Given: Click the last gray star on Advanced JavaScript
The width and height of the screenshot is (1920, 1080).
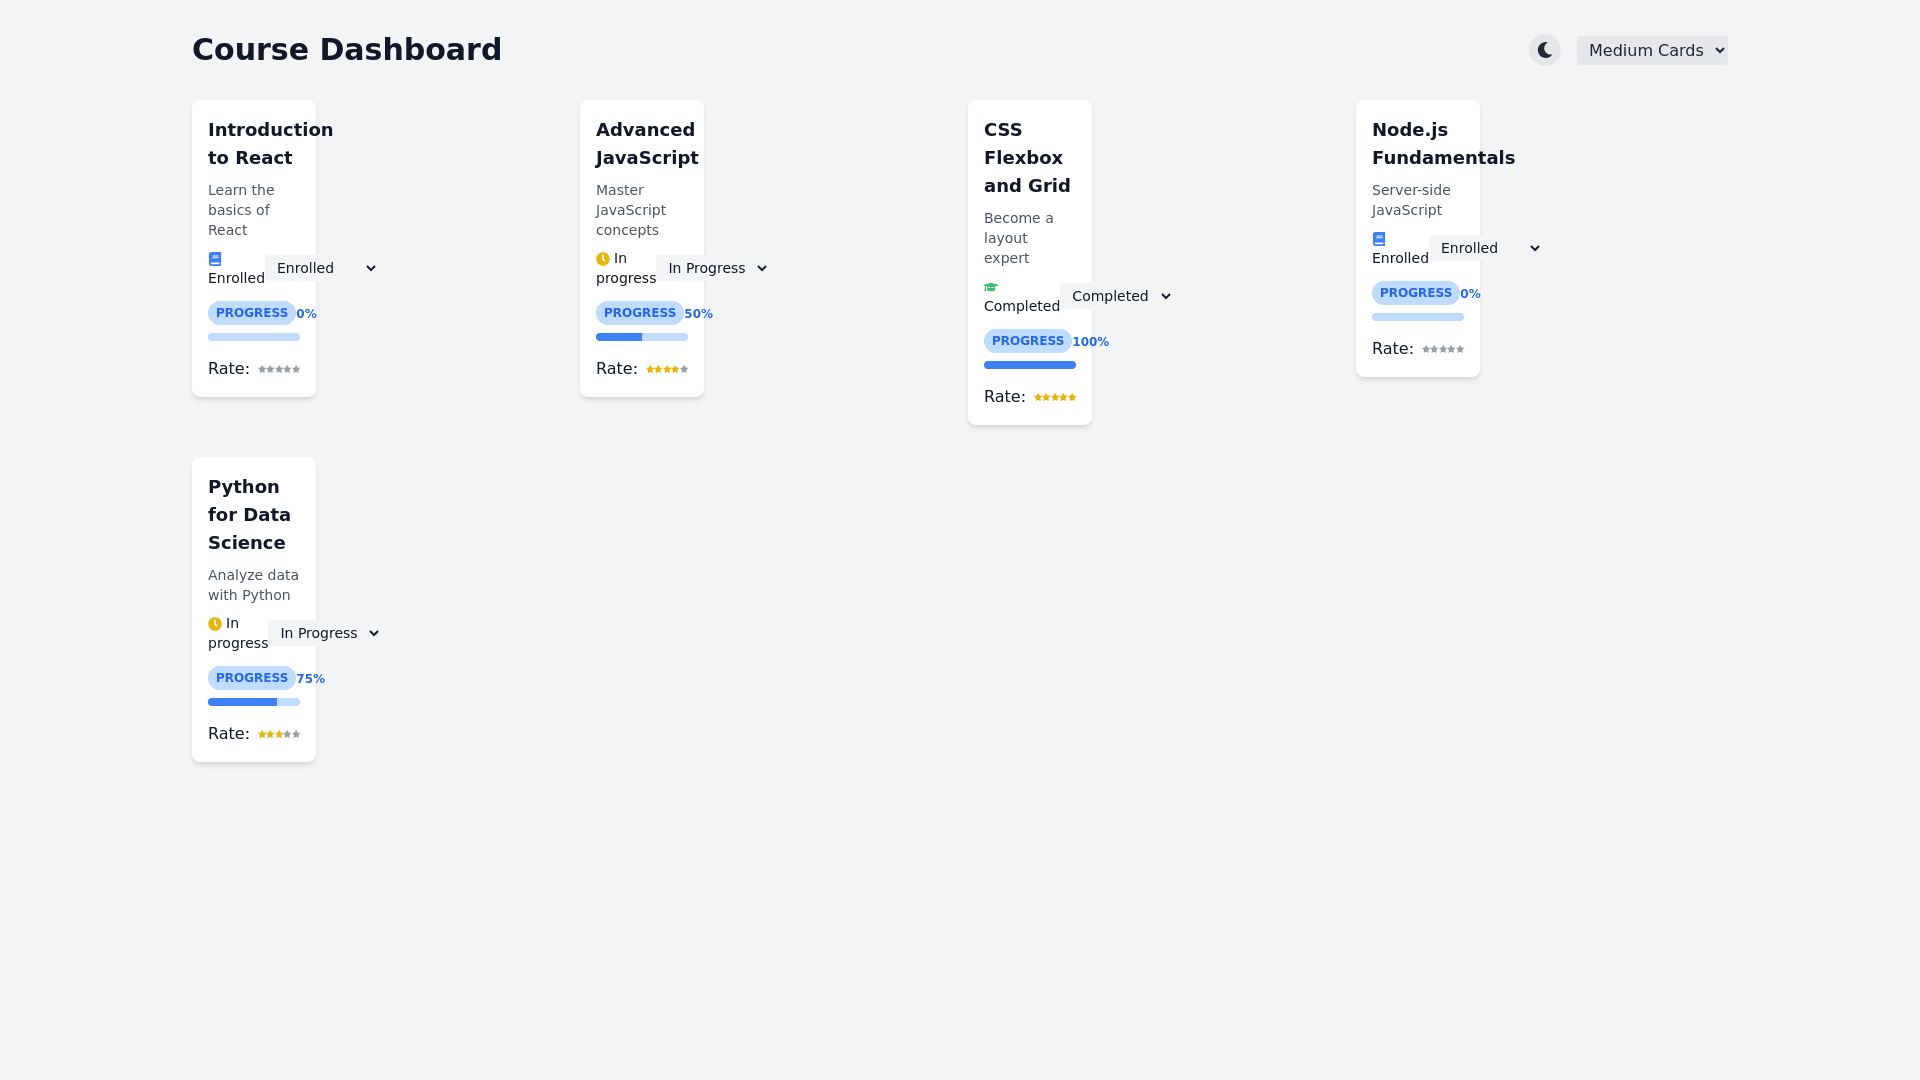Looking at the screenshot, I should click(684, 370).
